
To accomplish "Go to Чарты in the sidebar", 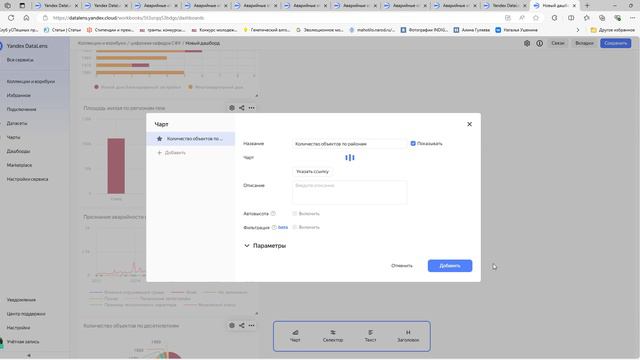I will click(13, 138).
